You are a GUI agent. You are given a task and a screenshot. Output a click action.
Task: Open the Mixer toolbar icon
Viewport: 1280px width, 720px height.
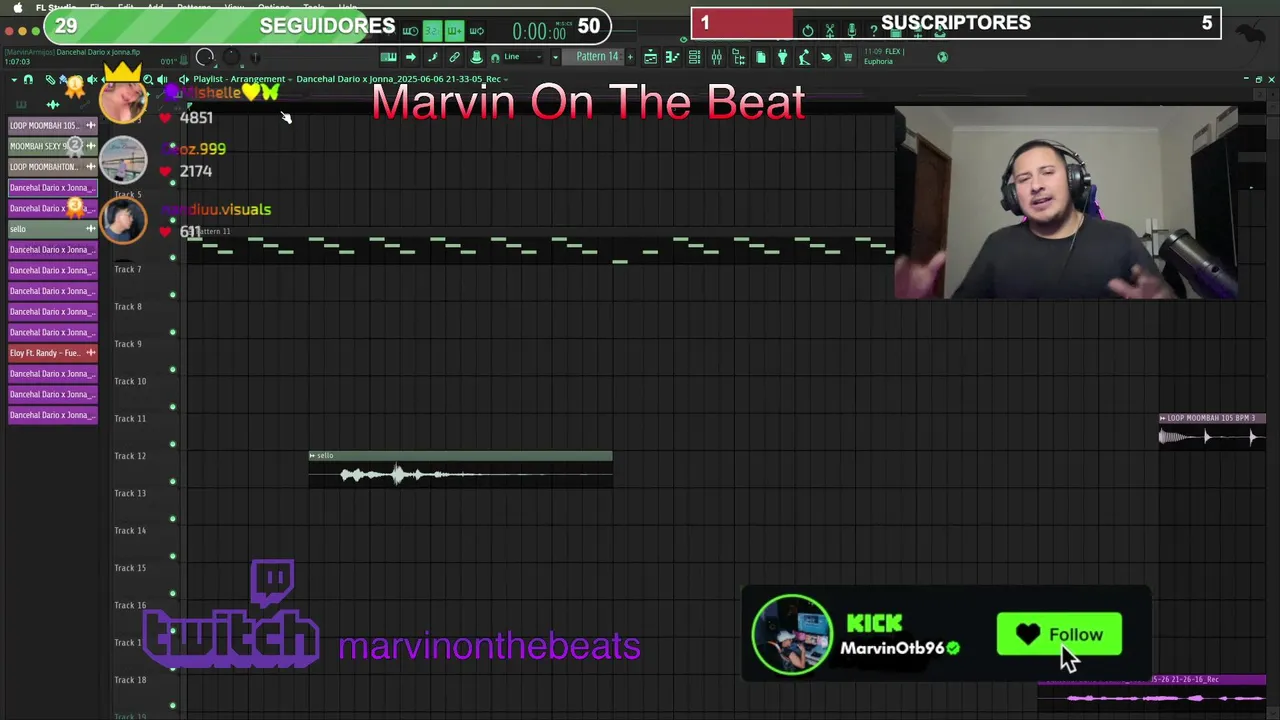716,57
